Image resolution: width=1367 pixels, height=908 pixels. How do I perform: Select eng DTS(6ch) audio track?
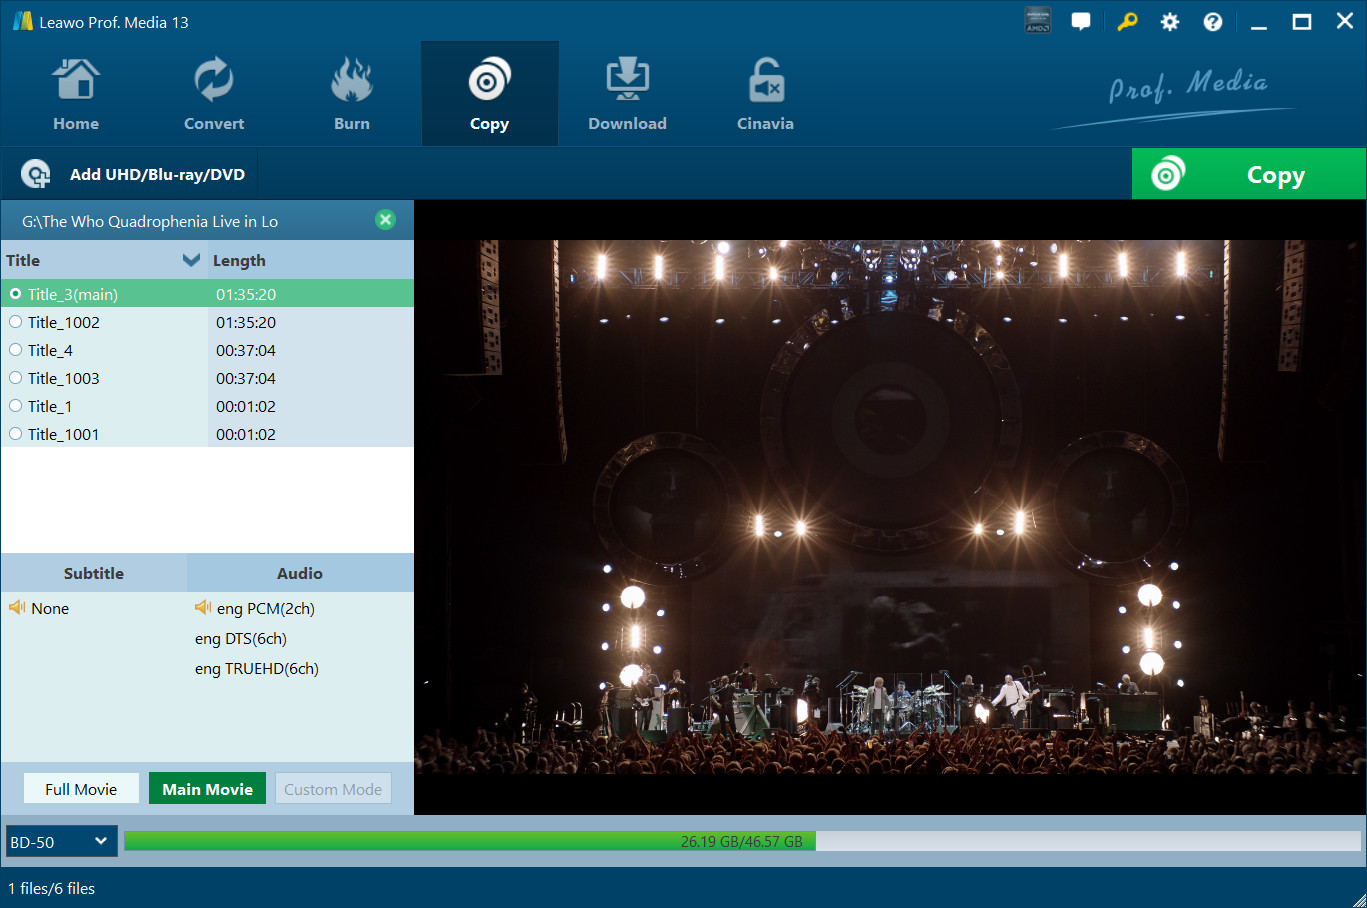pos(241,639)
